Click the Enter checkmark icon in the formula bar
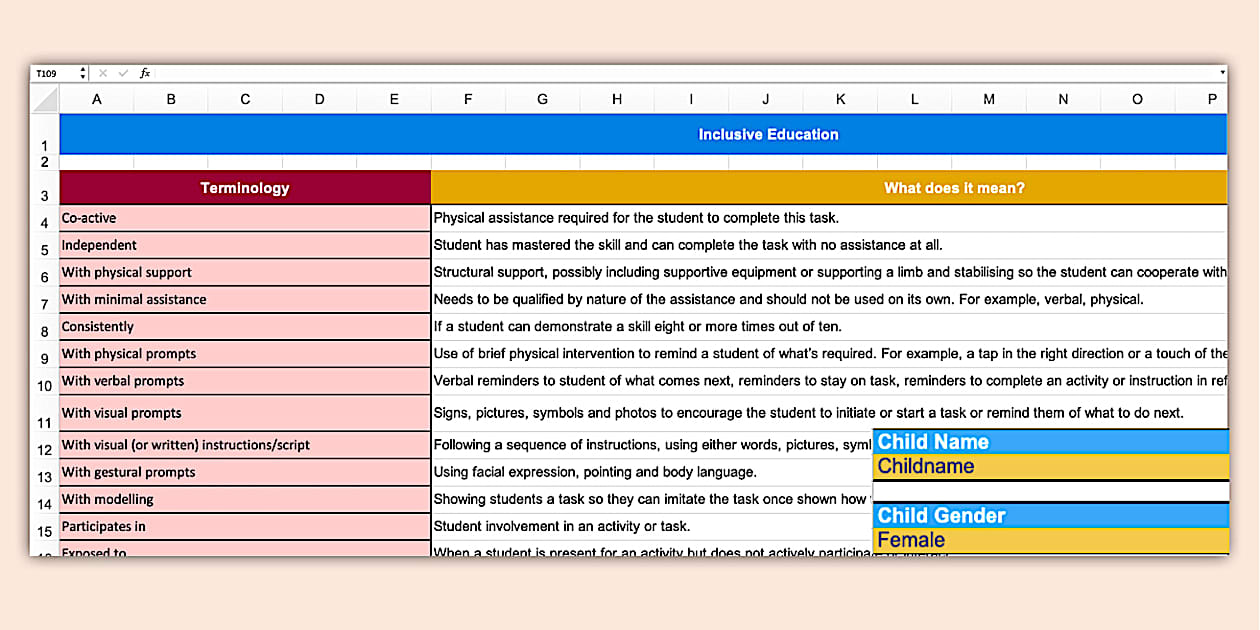 click(x=122, y=73)
